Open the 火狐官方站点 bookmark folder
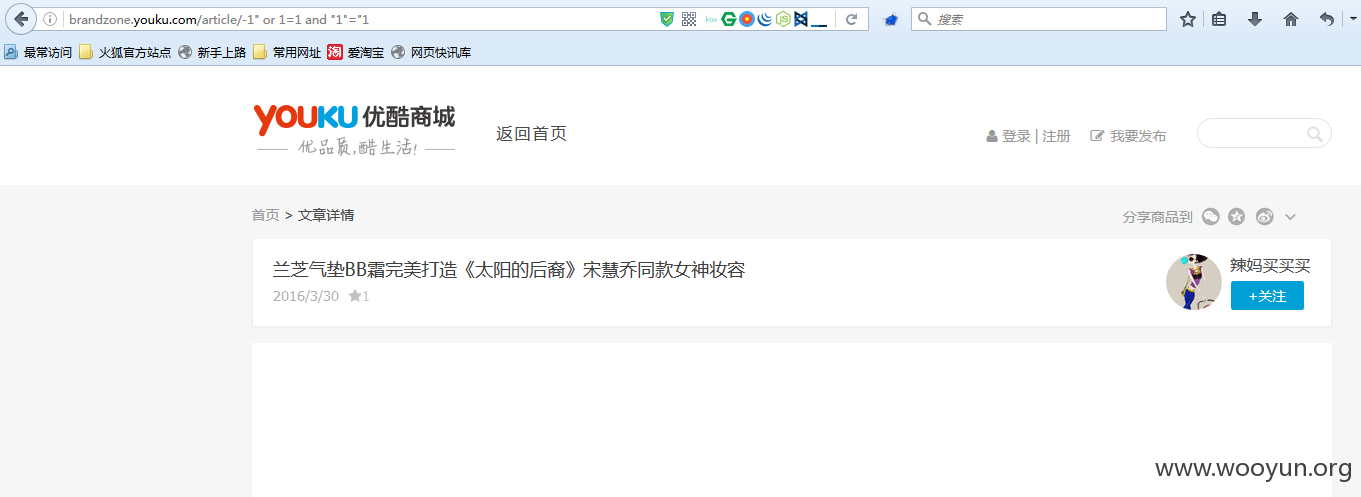 point(125,52)
